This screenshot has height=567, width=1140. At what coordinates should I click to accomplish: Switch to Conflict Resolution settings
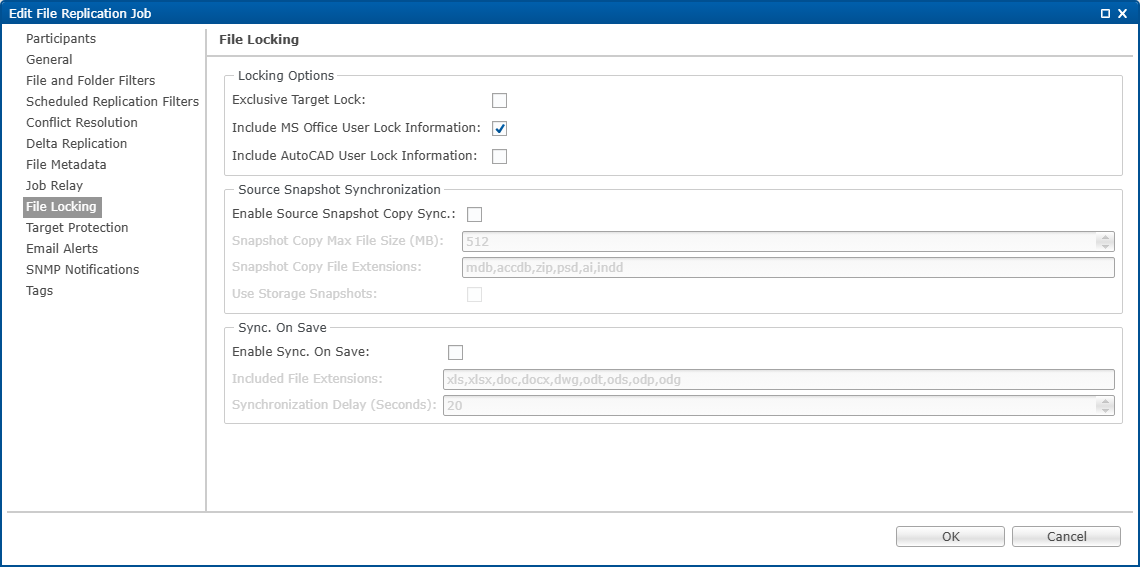pyautogui.click(x=82, y=123)
